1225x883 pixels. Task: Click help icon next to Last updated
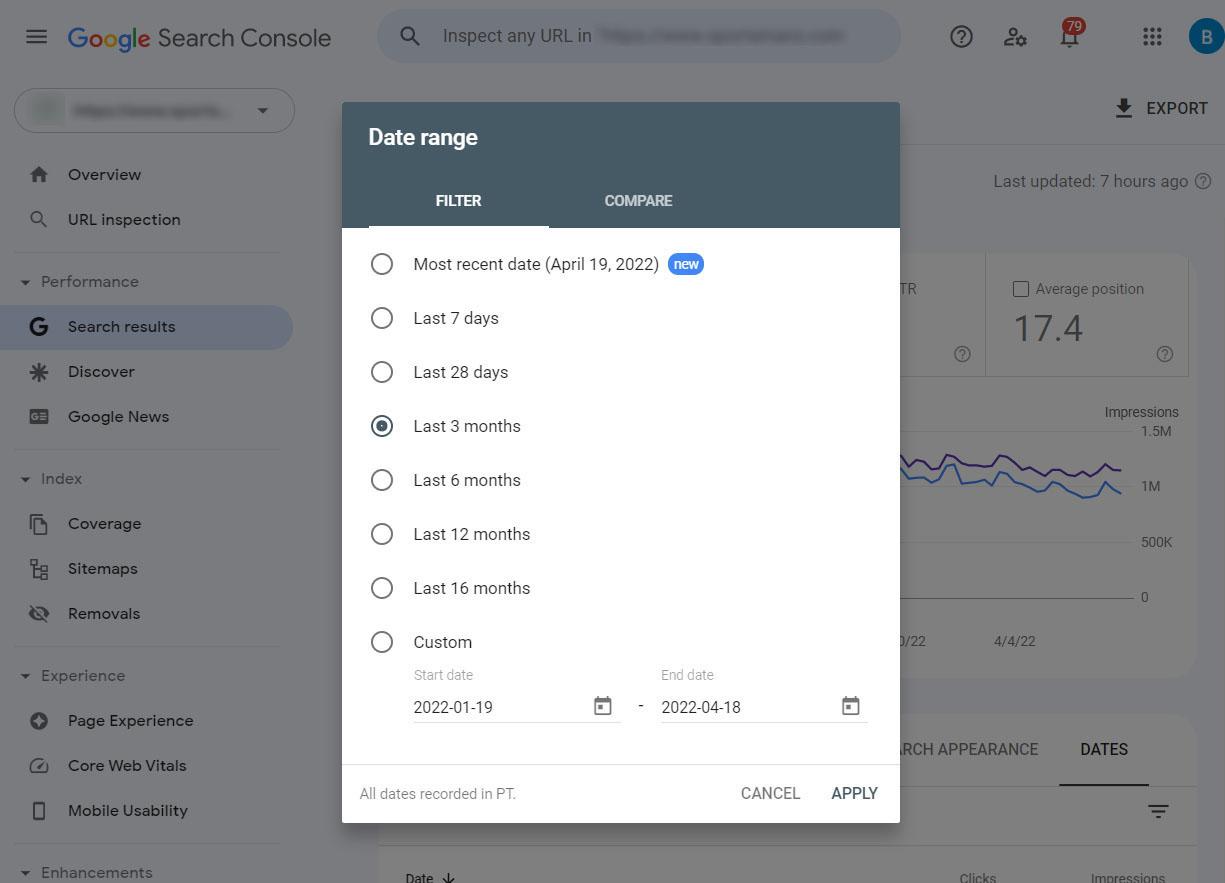(x=1203, y=181)
